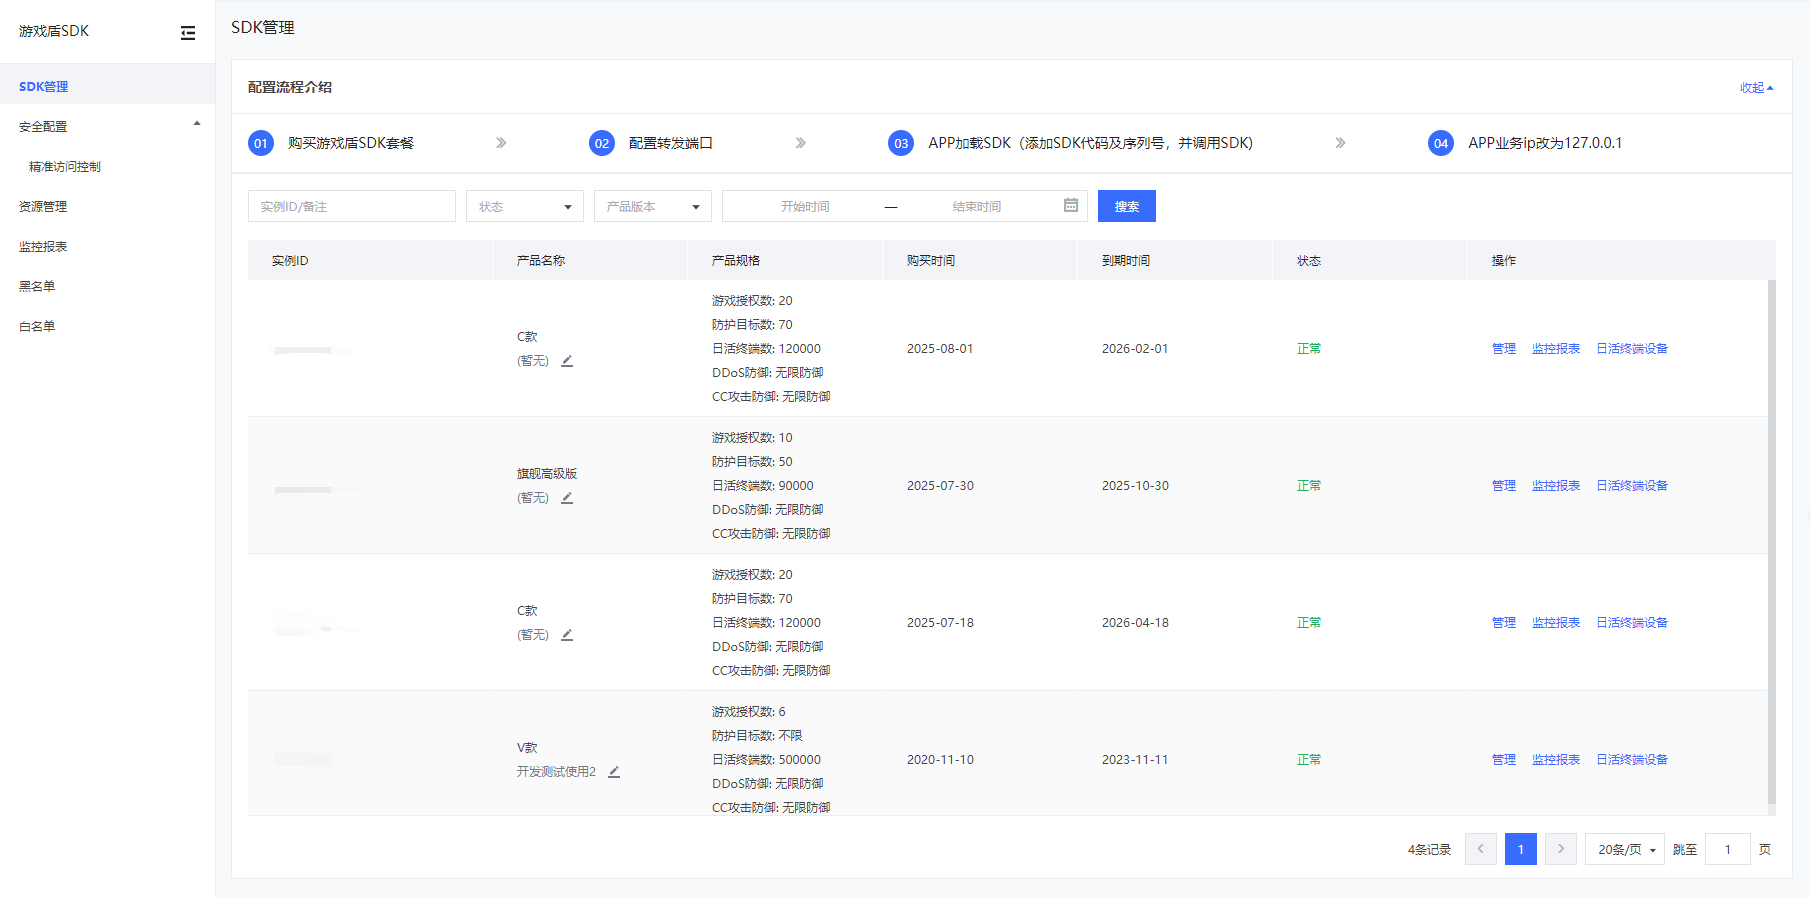Click the edit pencil next to 旗舰高级版 remark
Screen dimensions: 1810x897
(x=567, y=498)
